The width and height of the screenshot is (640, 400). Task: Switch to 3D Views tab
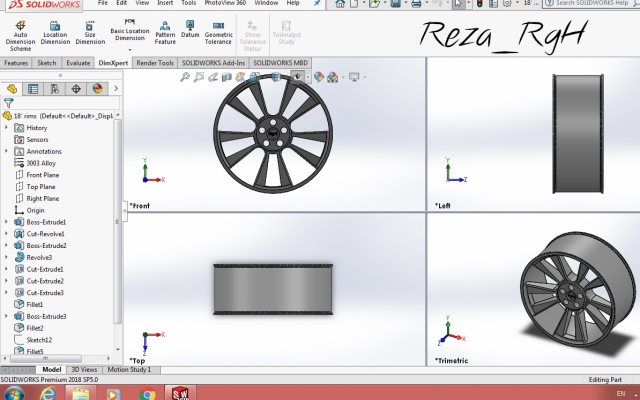[x=84, y=369]
